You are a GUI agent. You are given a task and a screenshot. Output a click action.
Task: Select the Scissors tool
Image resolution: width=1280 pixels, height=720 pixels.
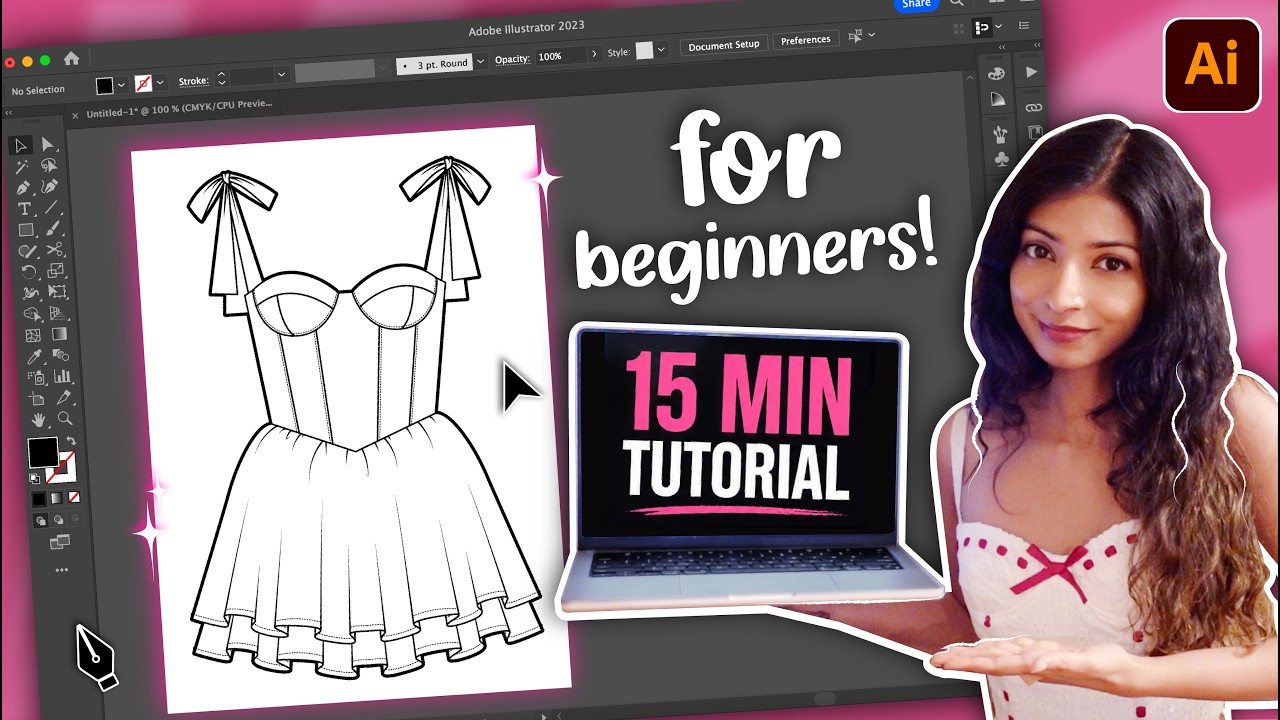click(x=55, y=250)
